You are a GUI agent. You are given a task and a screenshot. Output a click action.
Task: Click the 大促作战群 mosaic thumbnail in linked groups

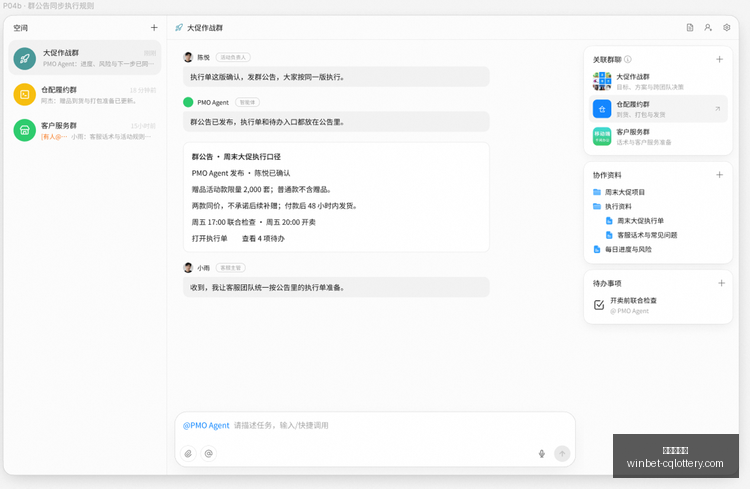602,81
